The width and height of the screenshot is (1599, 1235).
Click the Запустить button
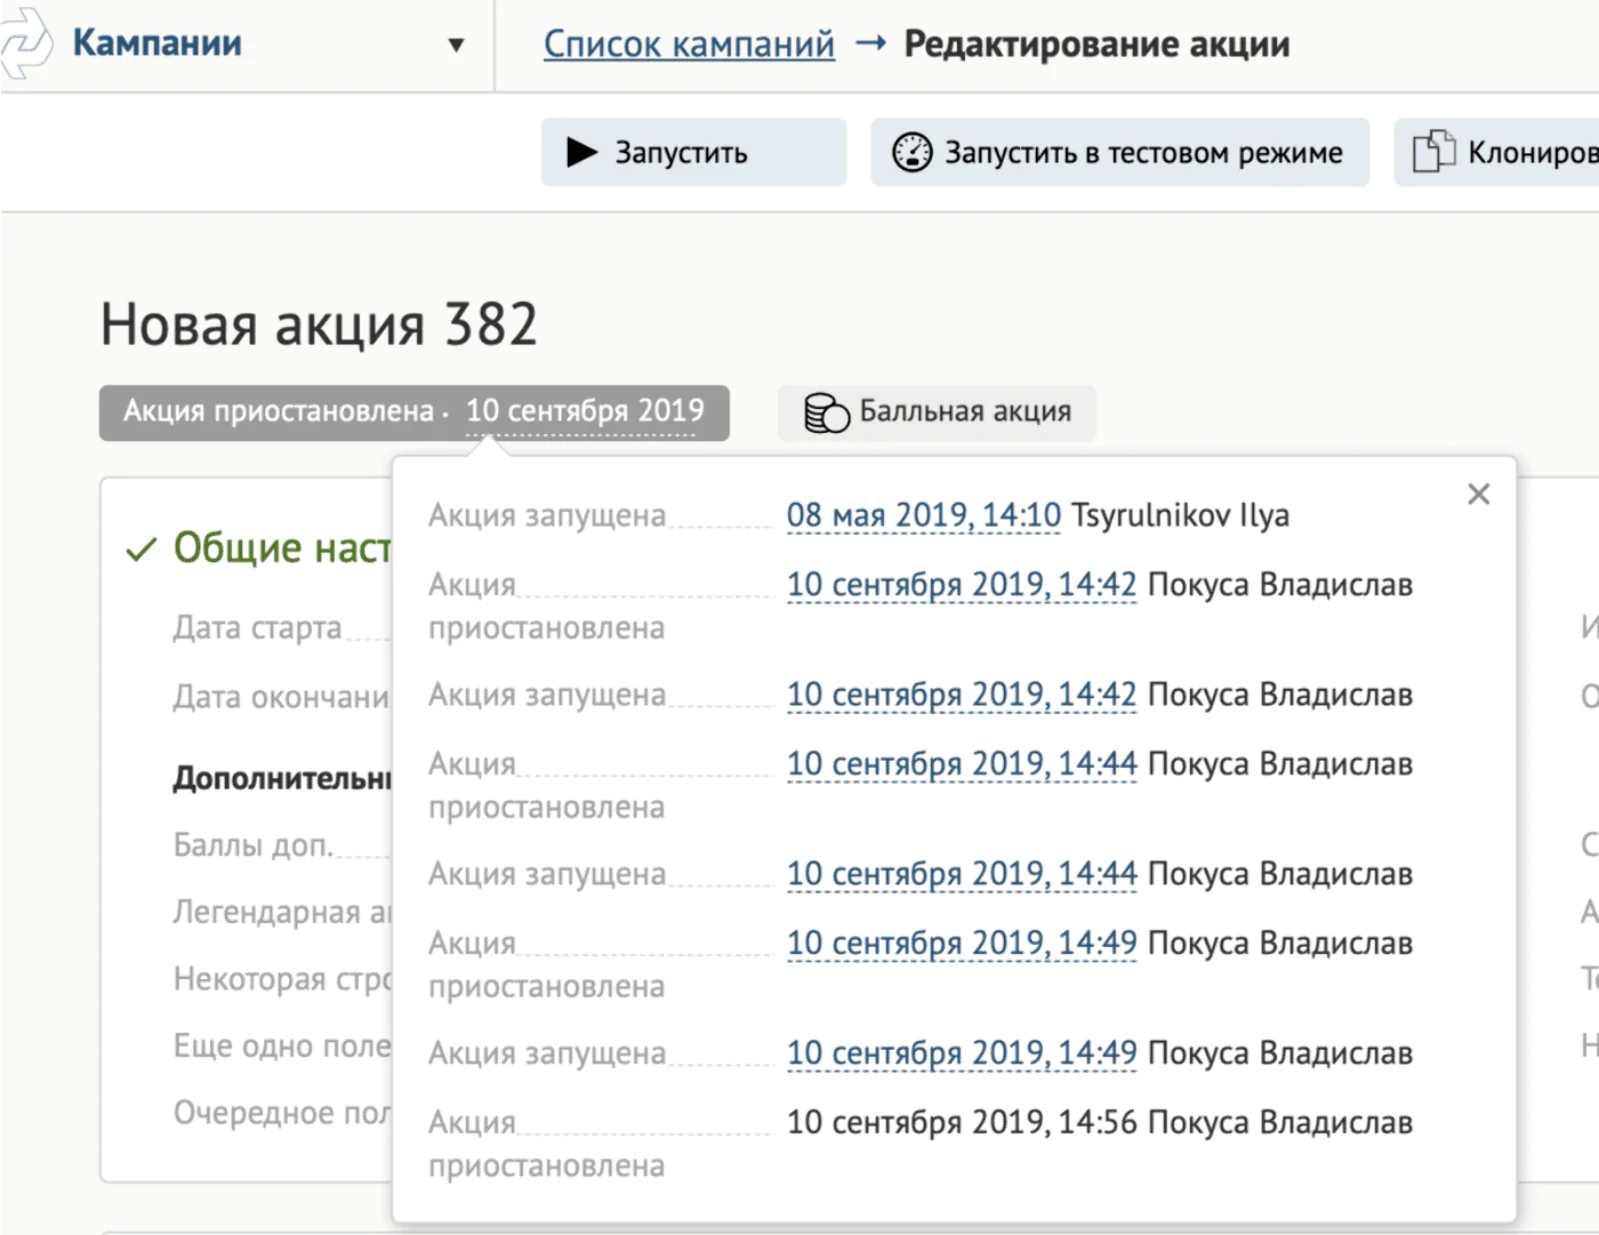693,152
